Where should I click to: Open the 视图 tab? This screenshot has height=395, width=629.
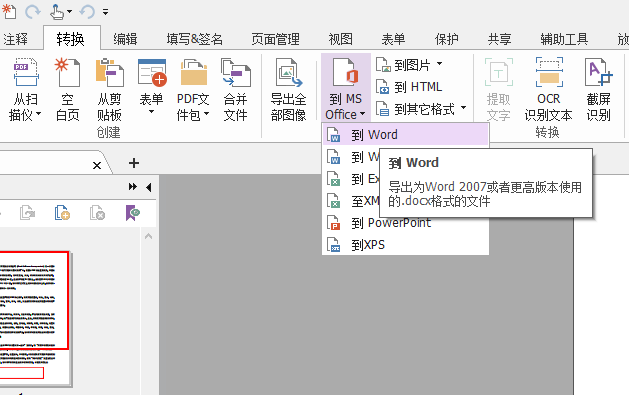pos(341,39)
